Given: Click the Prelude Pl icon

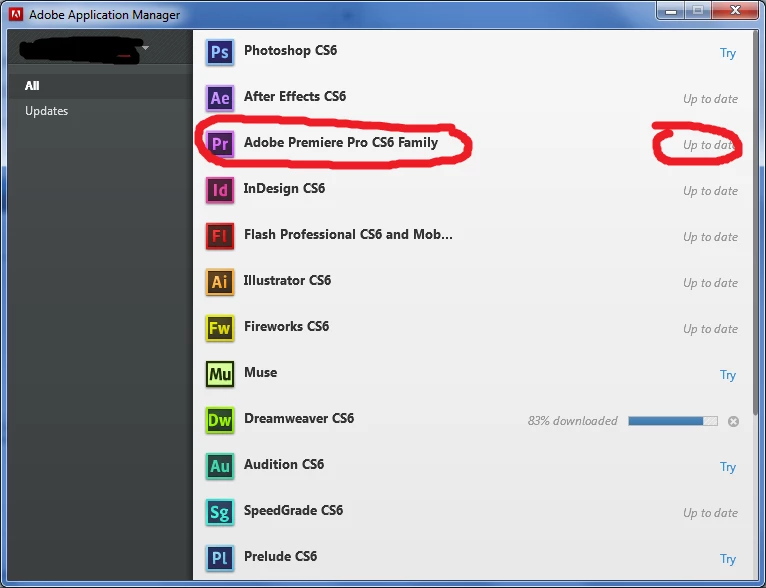Looking at the screenshot, I should click(220, 558).
